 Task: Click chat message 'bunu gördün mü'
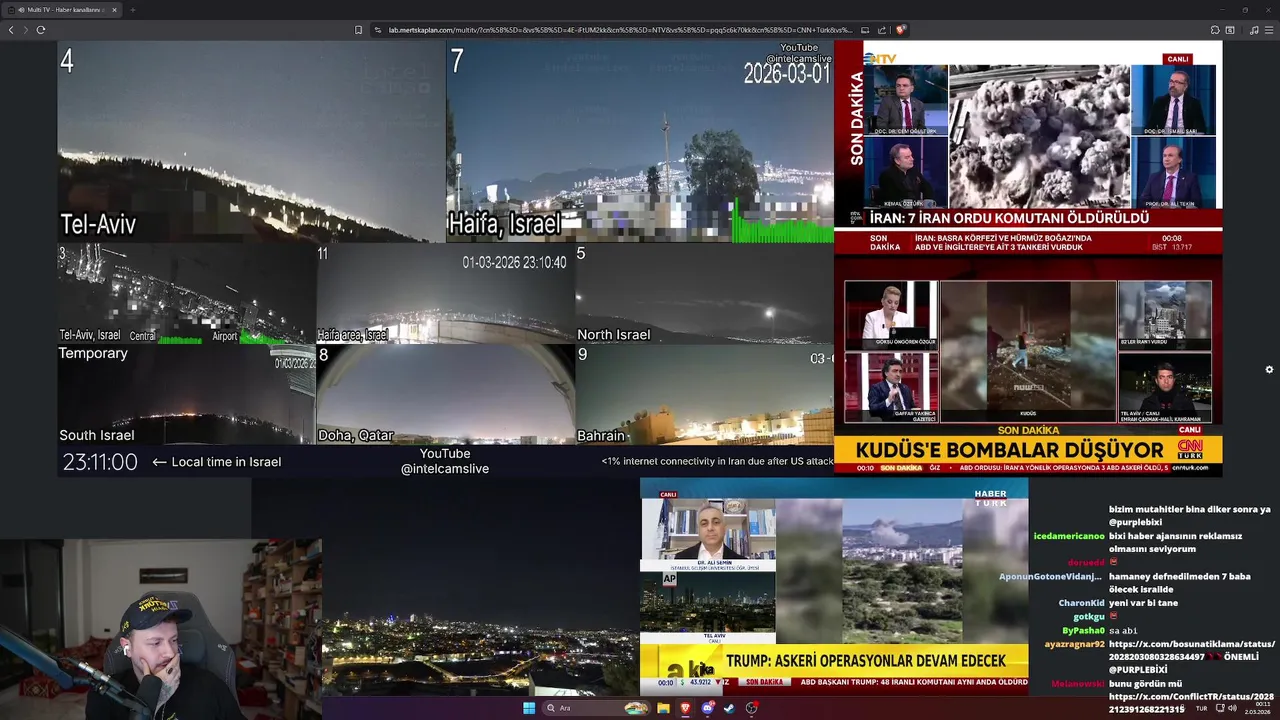[x=1145, y=684]
